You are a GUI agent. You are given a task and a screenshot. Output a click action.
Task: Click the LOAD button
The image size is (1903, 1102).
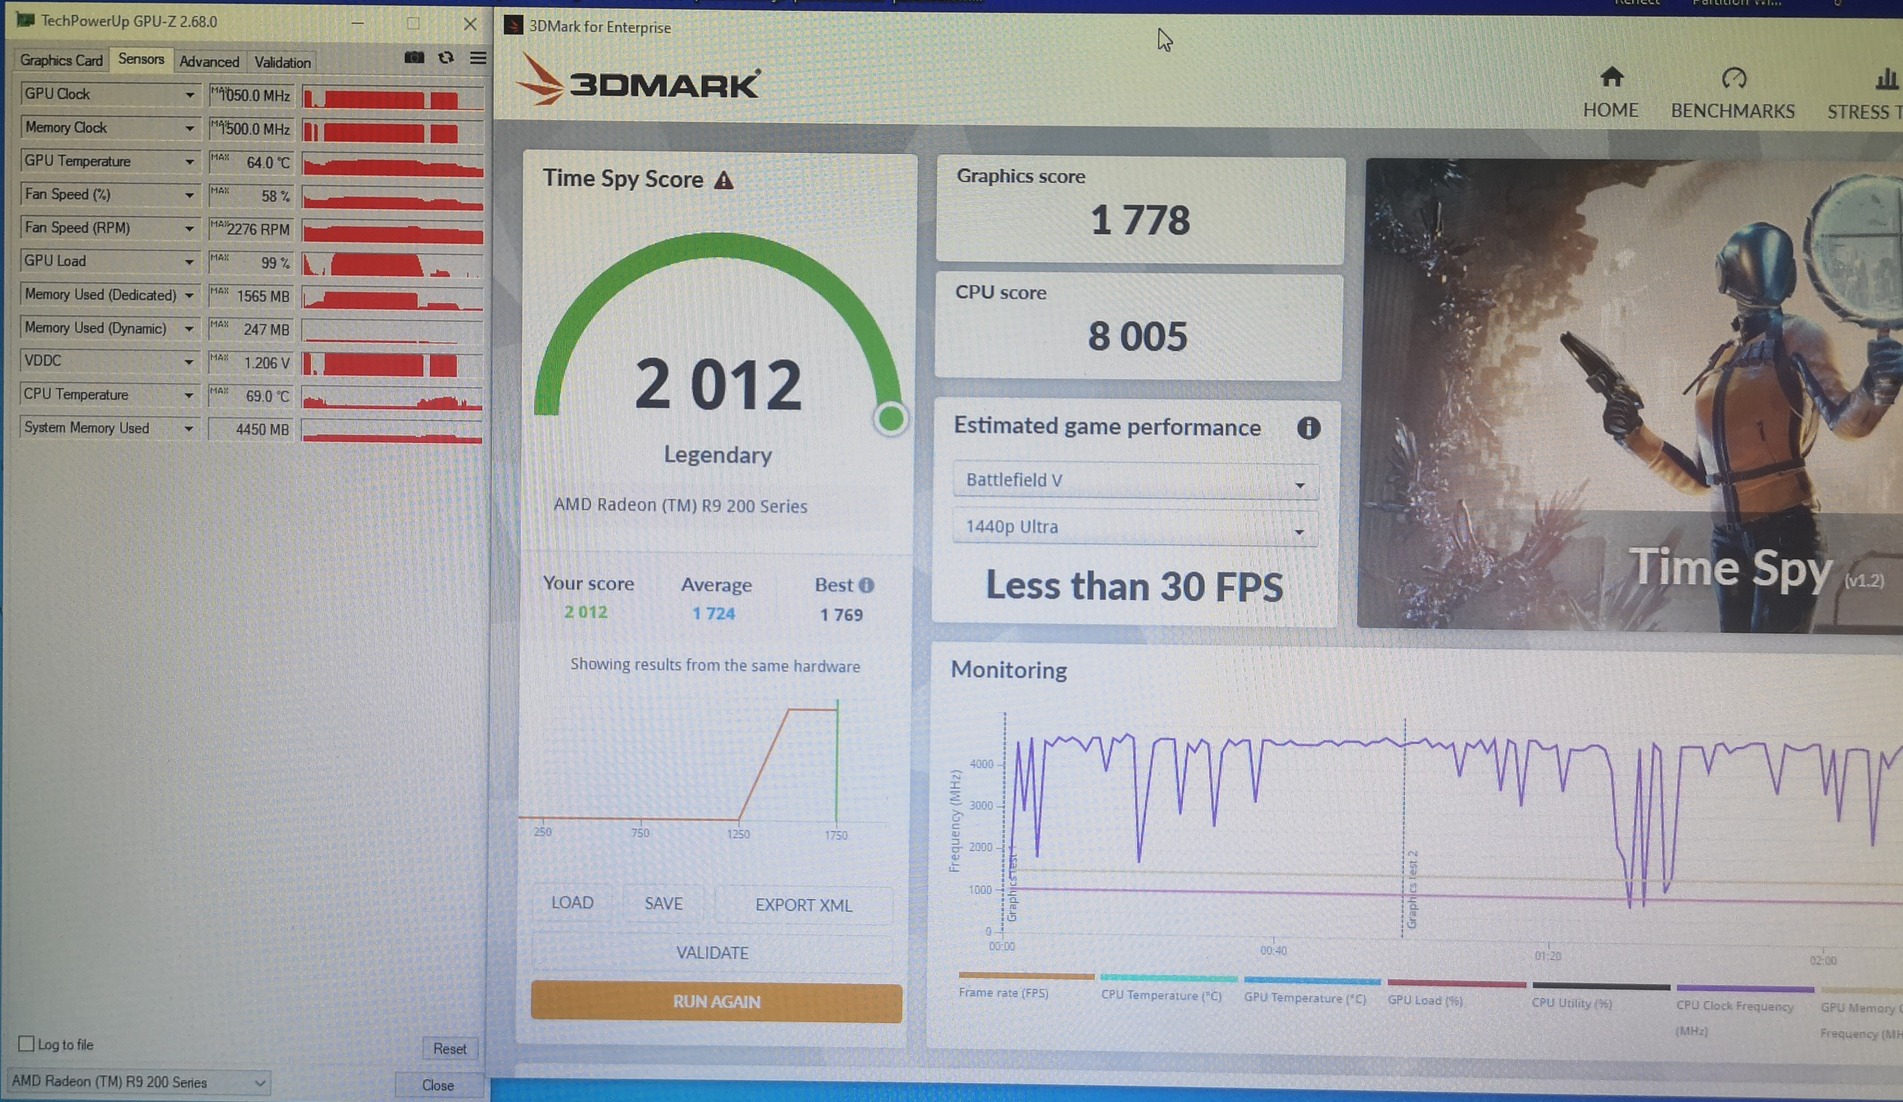pos(572,902)
